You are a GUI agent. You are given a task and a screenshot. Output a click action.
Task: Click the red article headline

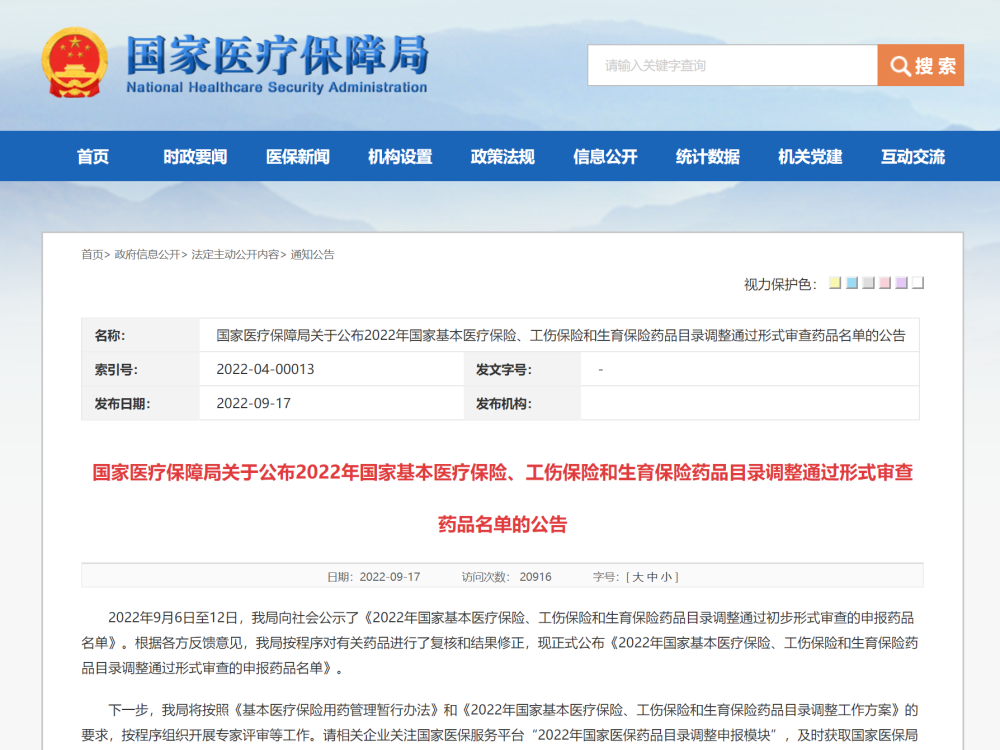(x=503, y=498)
